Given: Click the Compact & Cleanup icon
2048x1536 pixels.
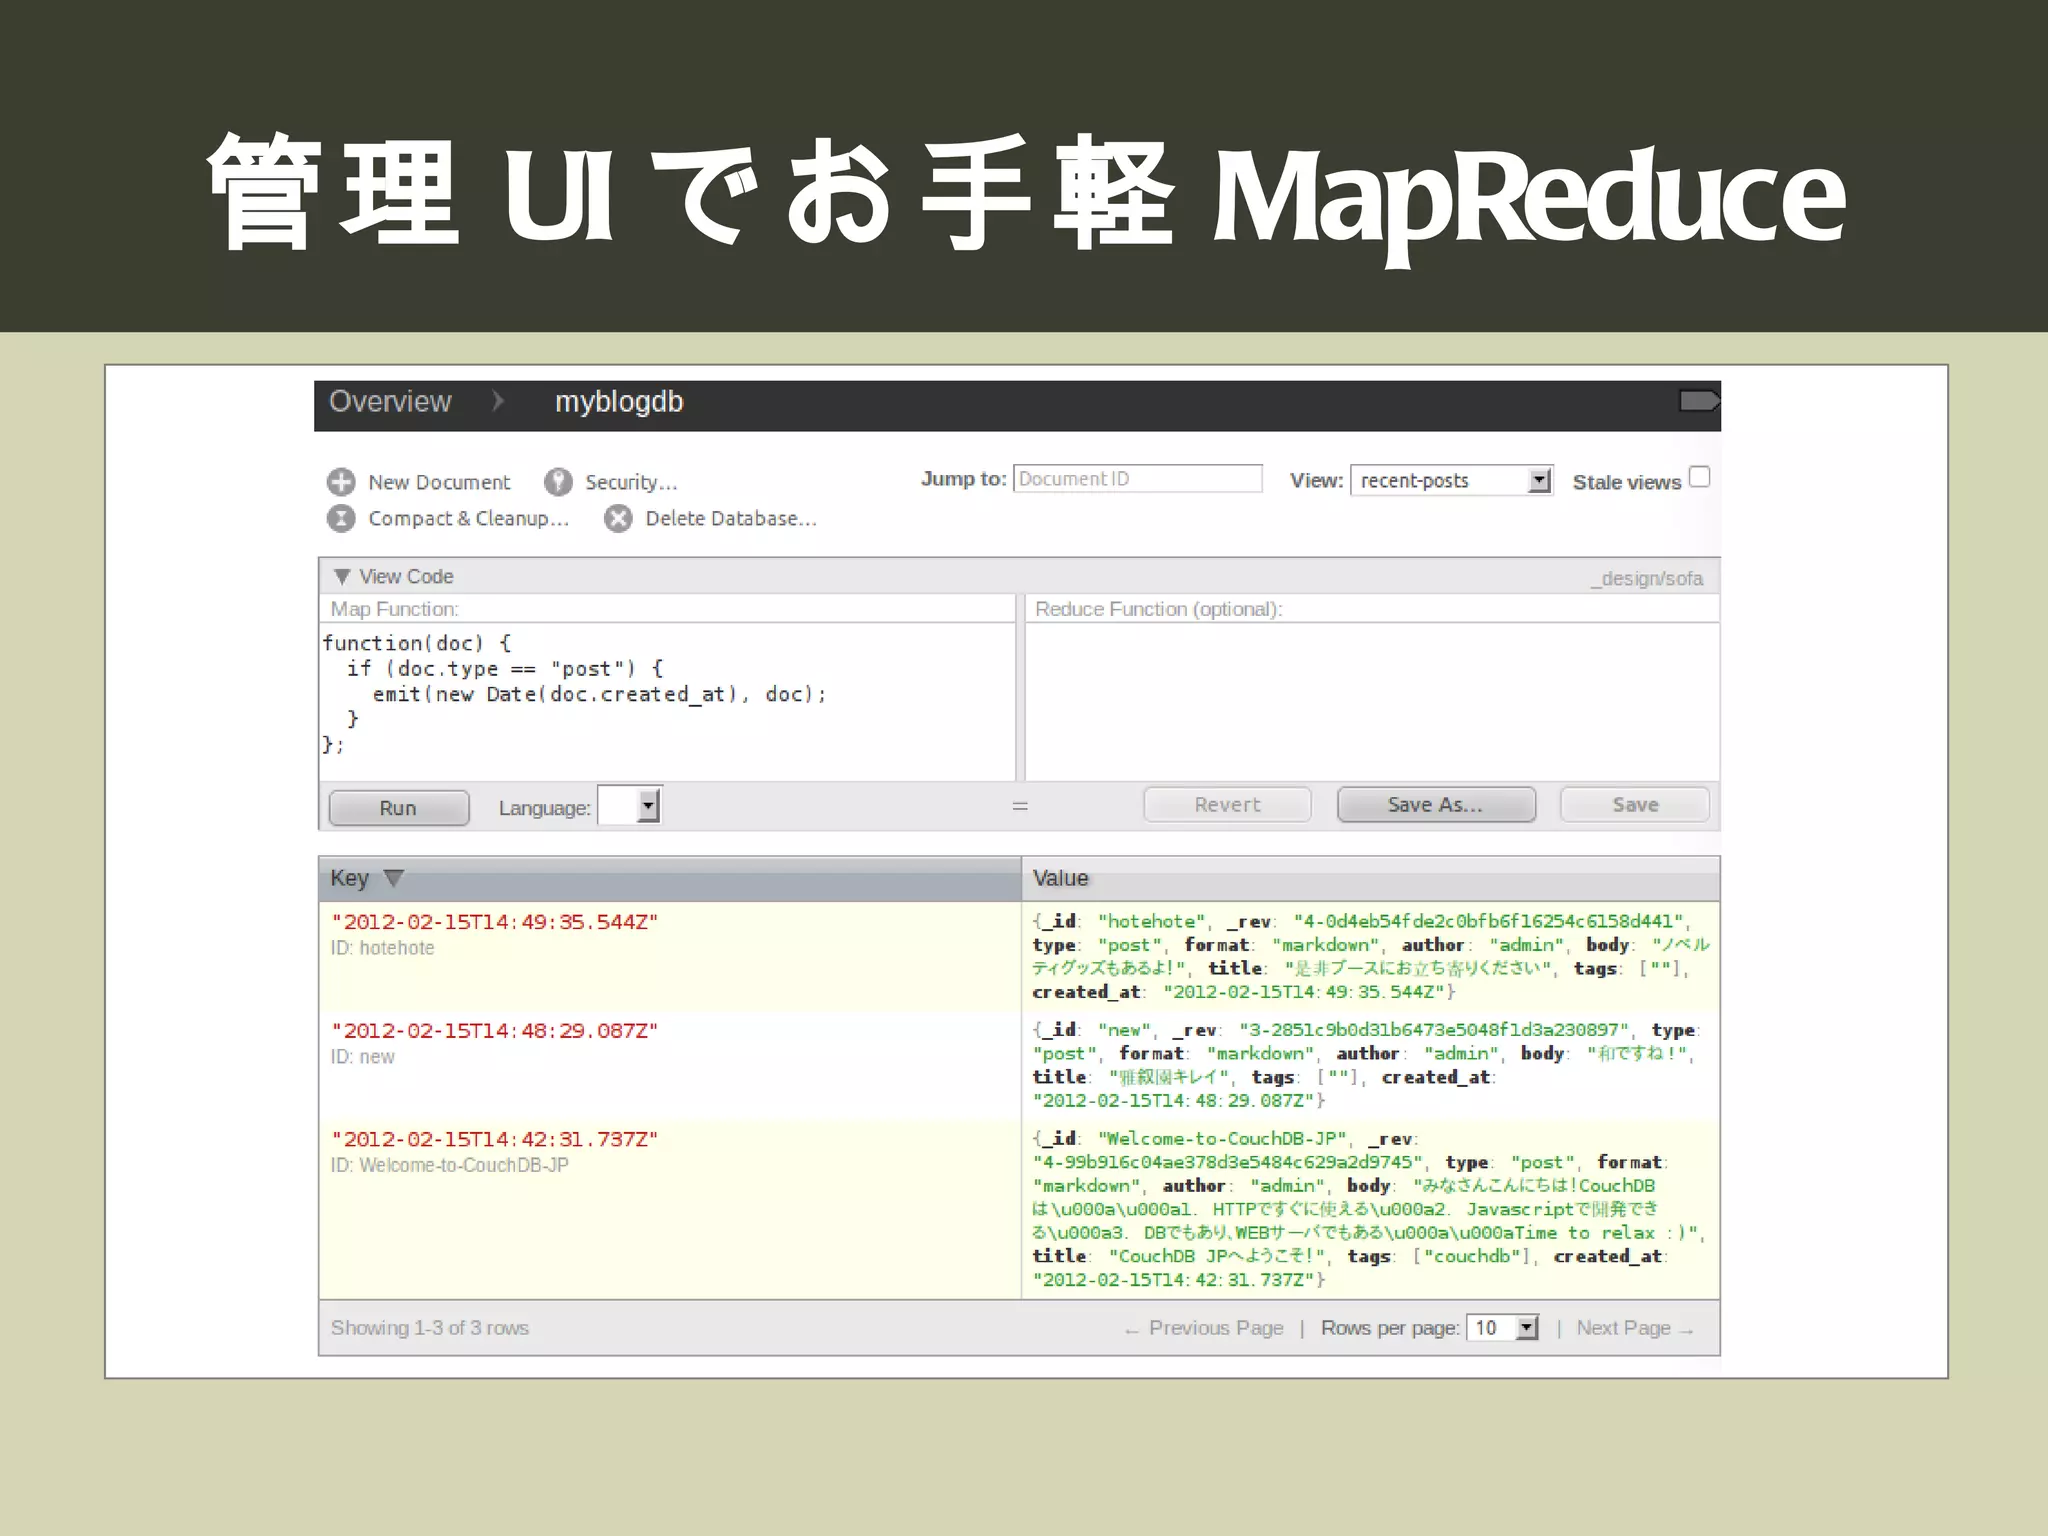Looking at the screenshot, I should [341, 518].
